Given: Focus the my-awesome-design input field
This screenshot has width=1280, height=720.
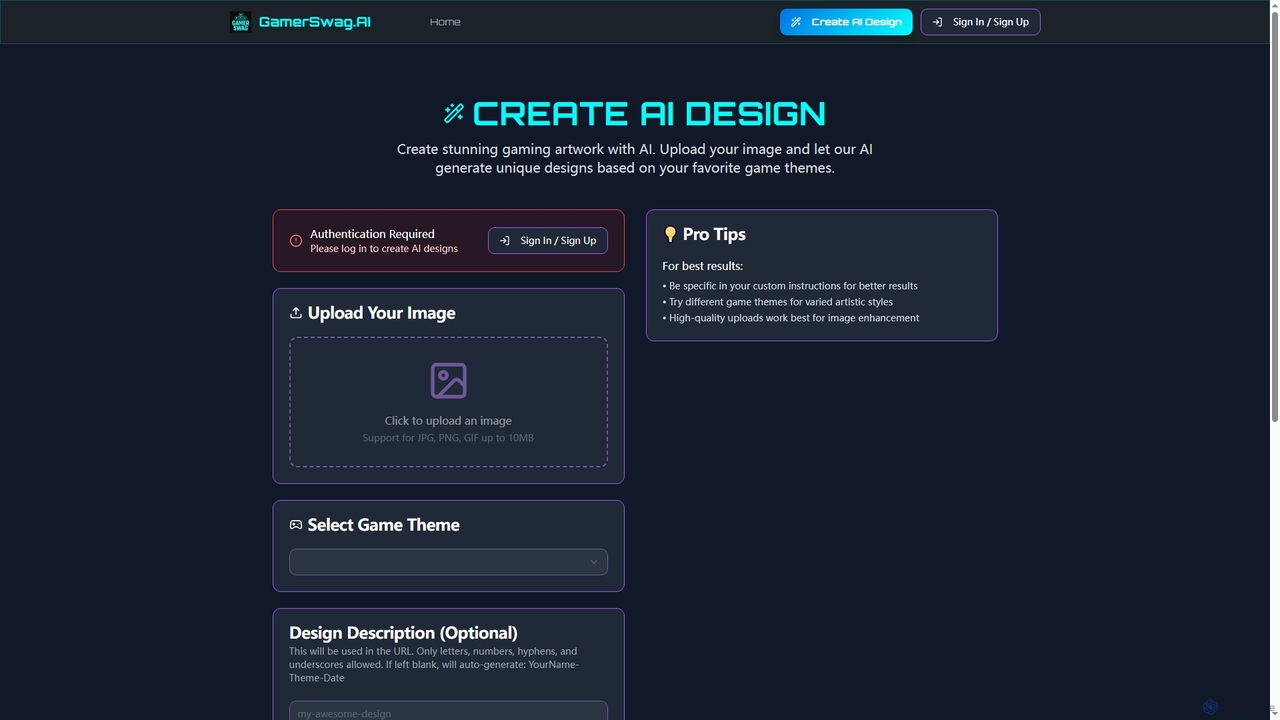Looking at the screenshot, I should point(448,711).
